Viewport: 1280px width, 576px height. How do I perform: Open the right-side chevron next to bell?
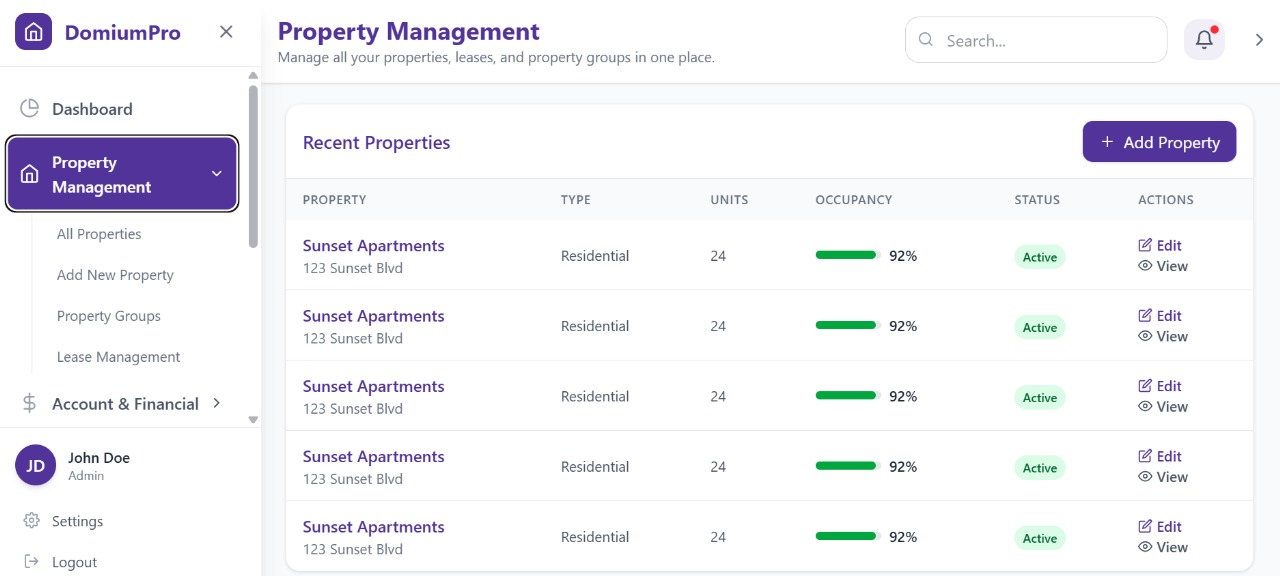tap(1259, 39)
